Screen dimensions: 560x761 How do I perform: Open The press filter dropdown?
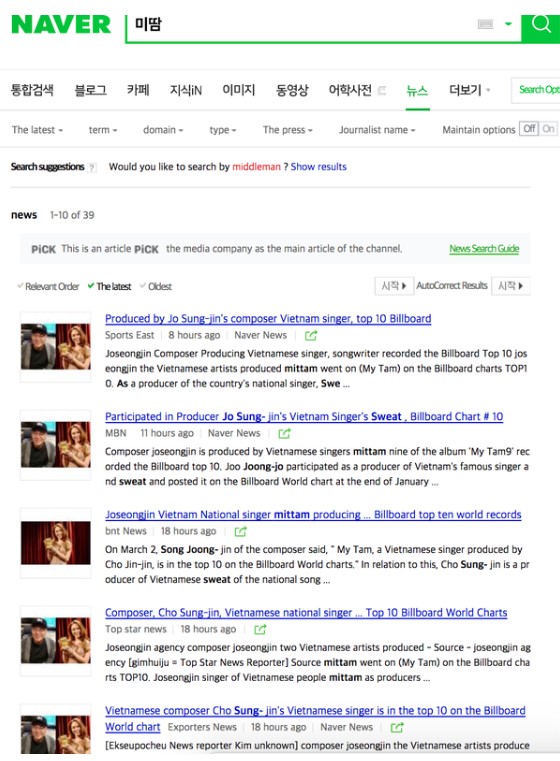(x=288, y=130)
